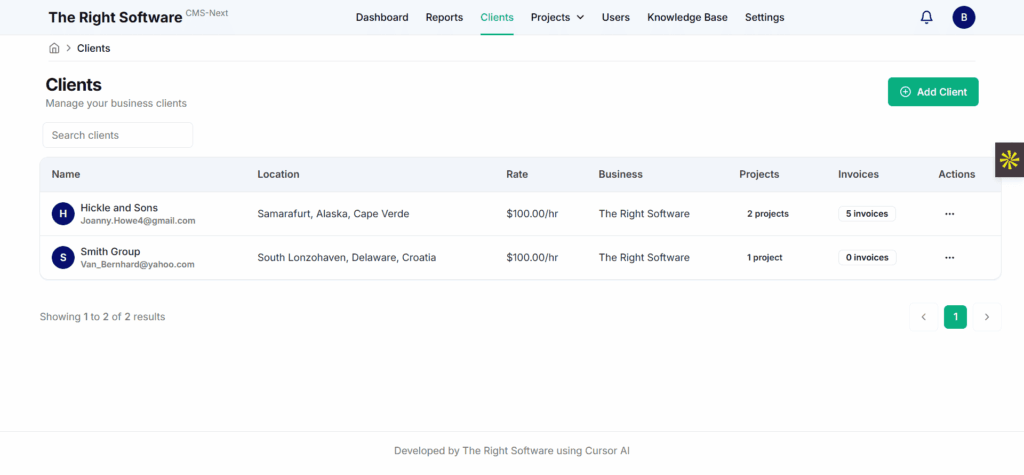The height and width of the screenshot is (475, 1024).
Task: Click location Samarafurt, Alaska, Cape Verde
Action: tap(333, 214)
